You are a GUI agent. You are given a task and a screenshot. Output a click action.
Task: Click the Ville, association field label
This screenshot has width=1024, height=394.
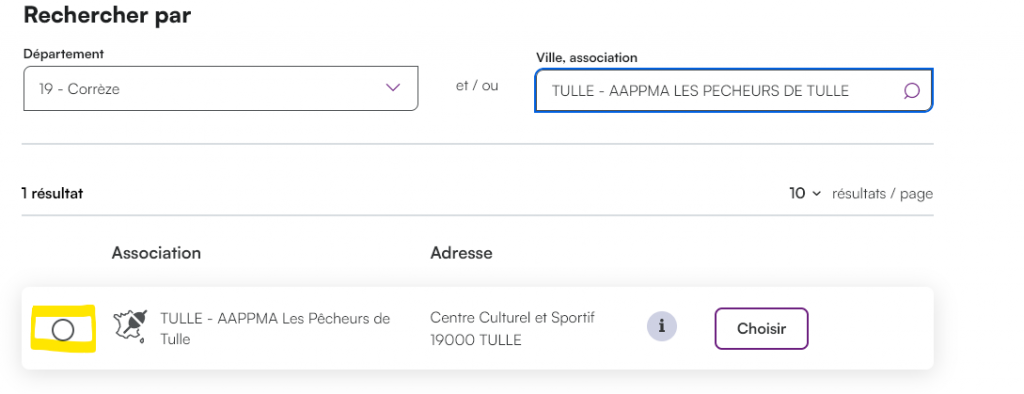(586, 57)
